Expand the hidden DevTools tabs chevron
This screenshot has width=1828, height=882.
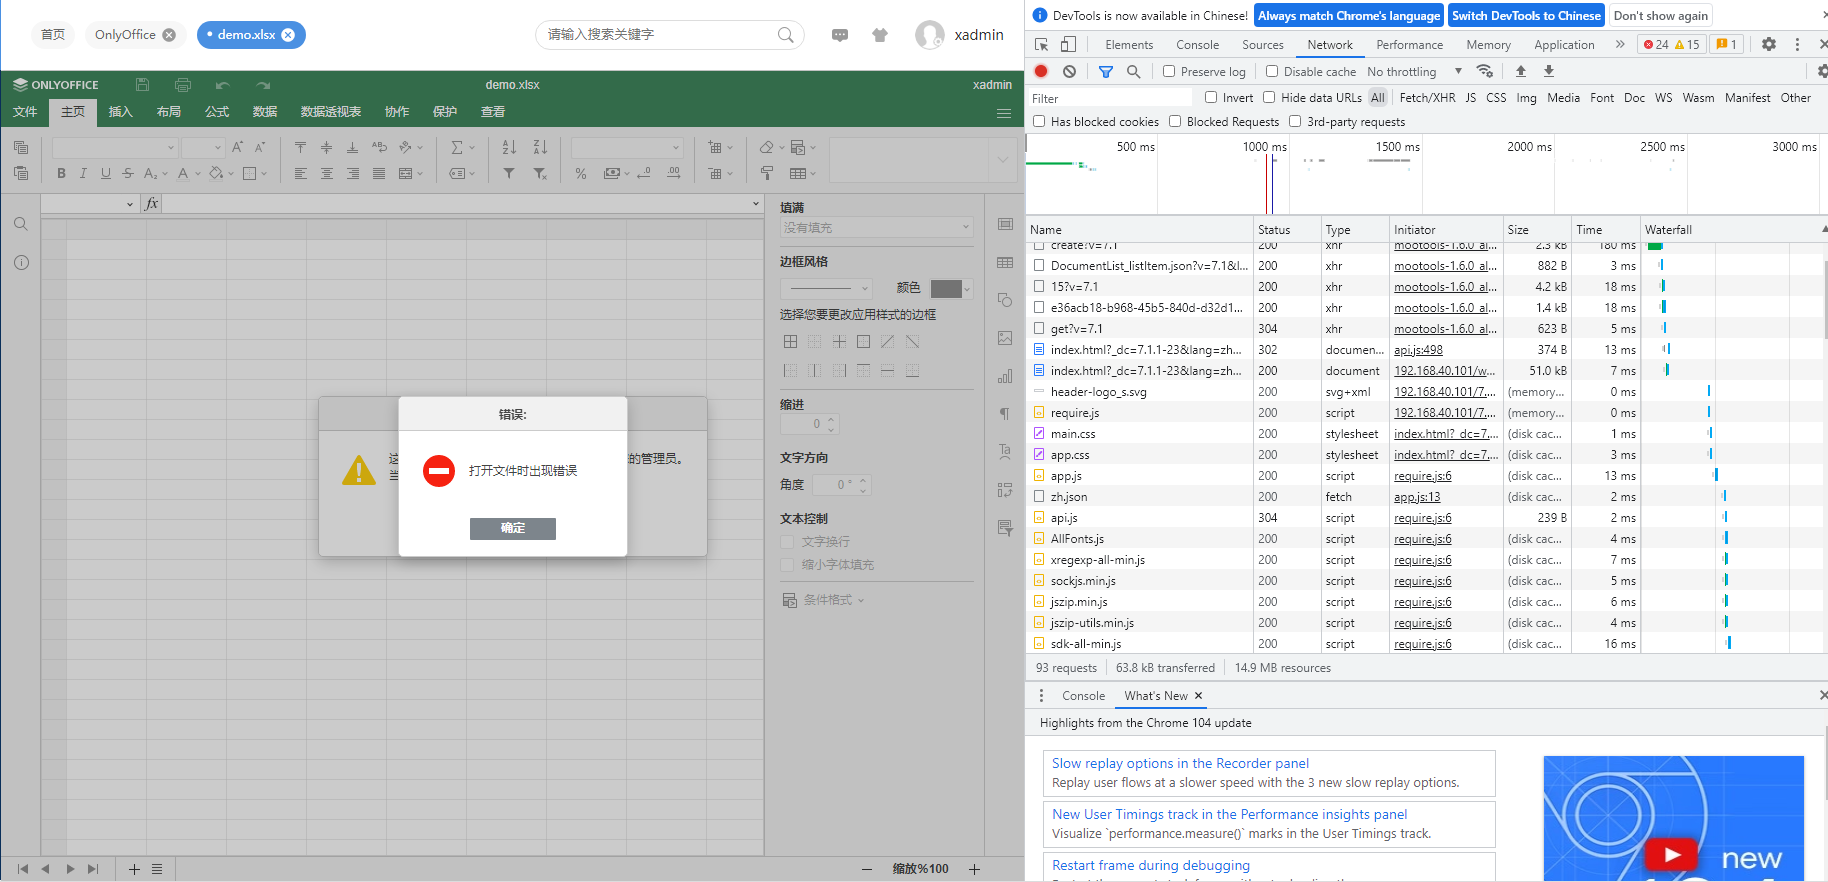[1620, 44]
